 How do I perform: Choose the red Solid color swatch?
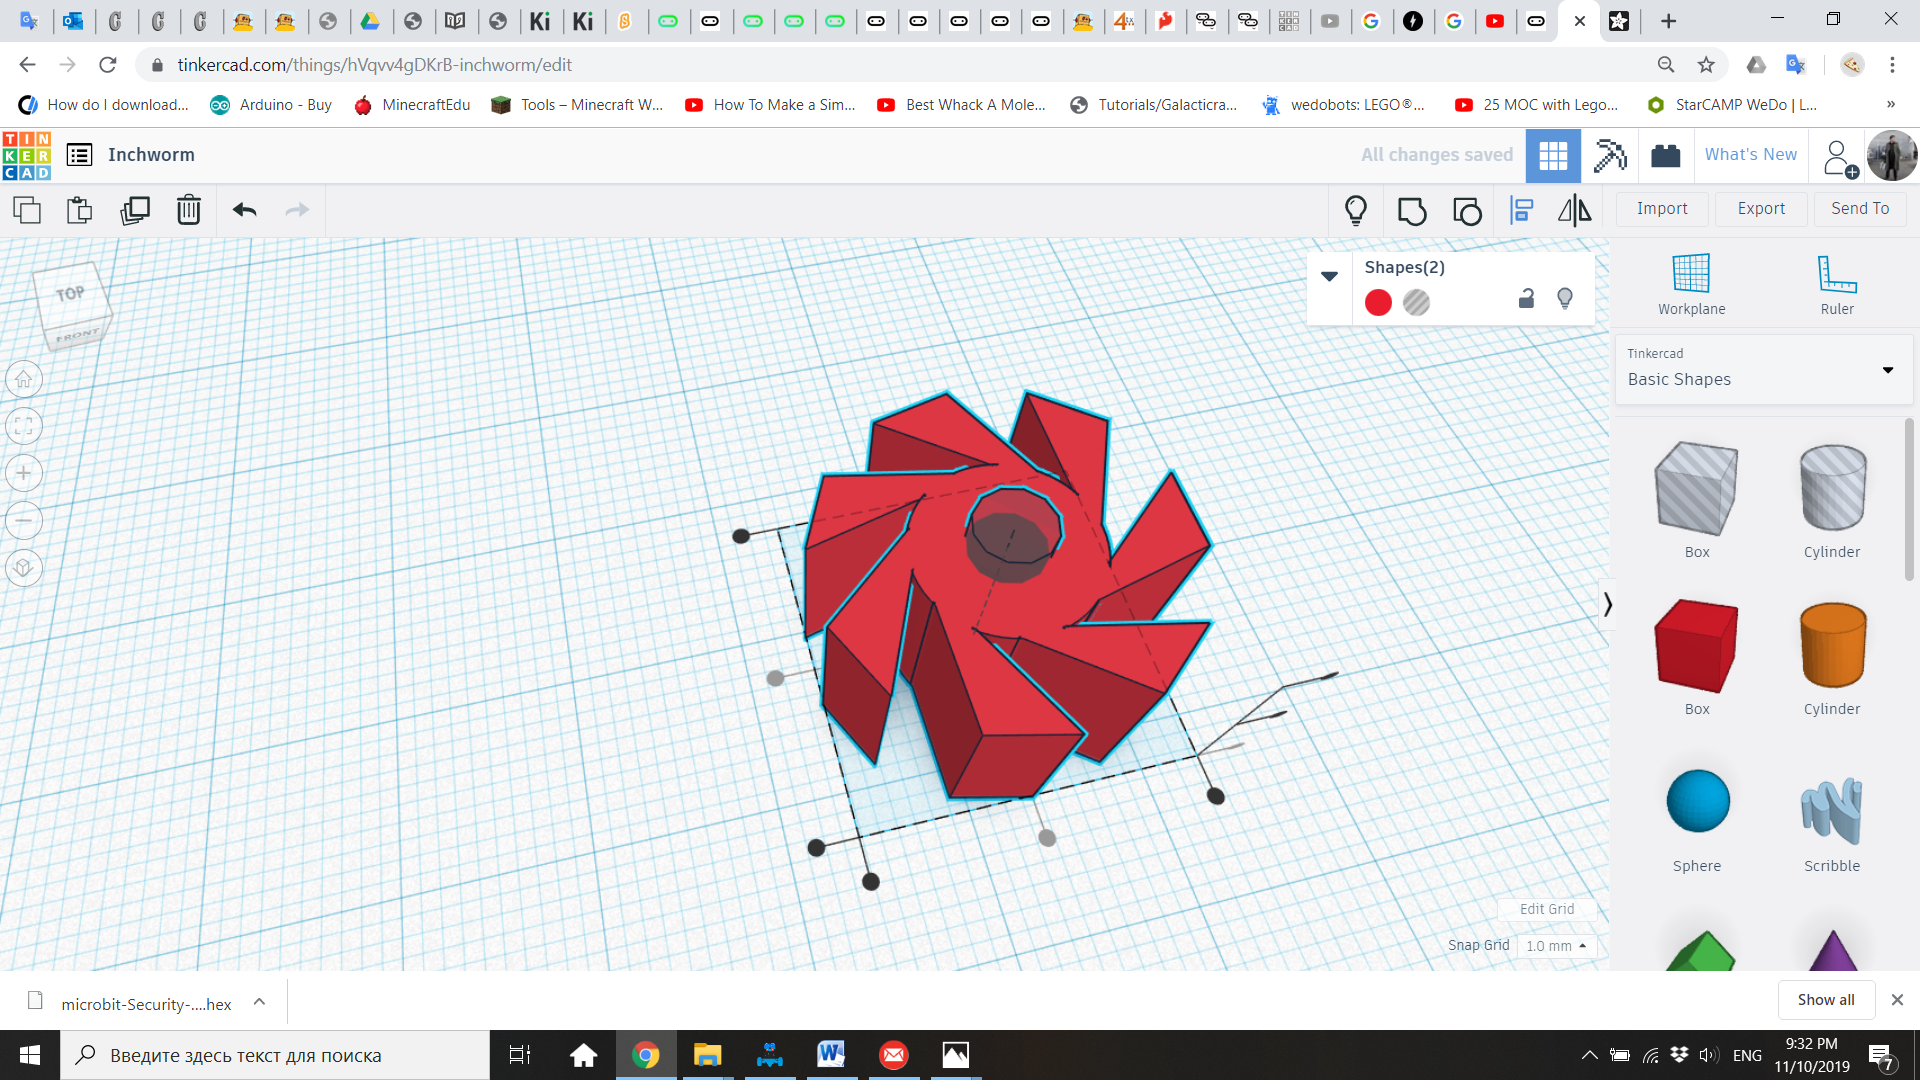(x=1378, y=302)
